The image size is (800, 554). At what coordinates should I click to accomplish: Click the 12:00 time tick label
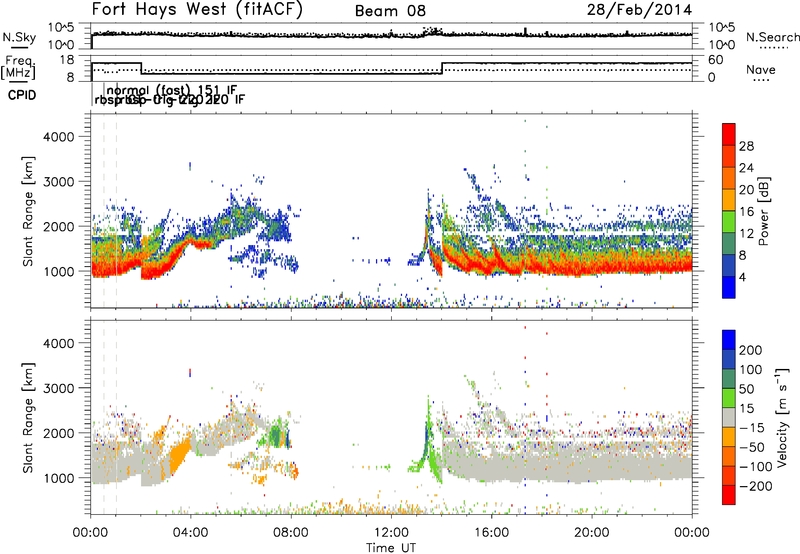(x=391, y=533)
